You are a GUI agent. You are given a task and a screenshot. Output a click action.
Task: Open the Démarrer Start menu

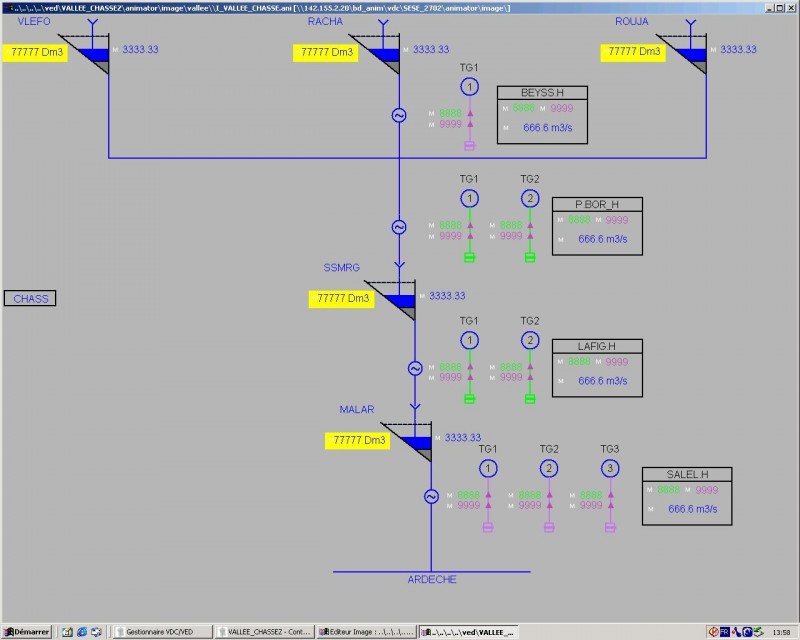click(x=25, y=631)
